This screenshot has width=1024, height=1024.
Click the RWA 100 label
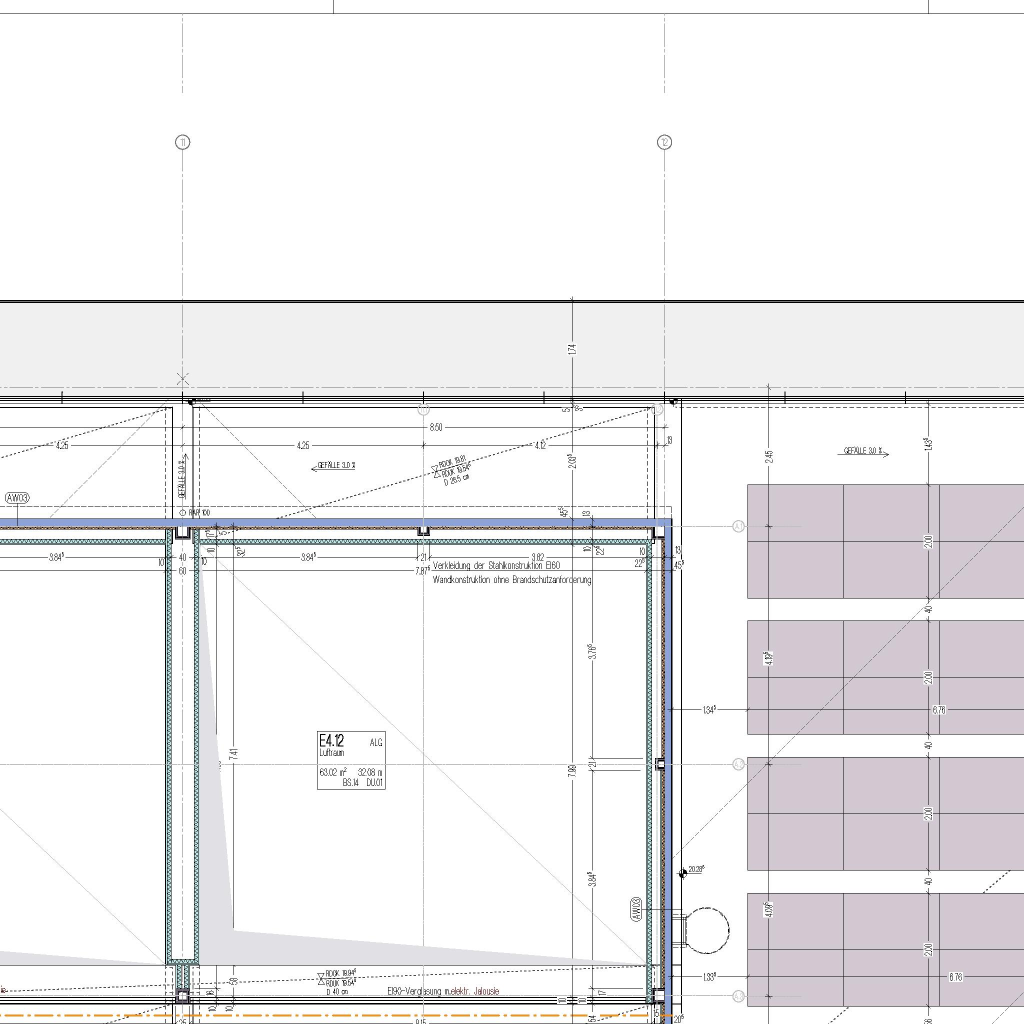click(199, 513)
